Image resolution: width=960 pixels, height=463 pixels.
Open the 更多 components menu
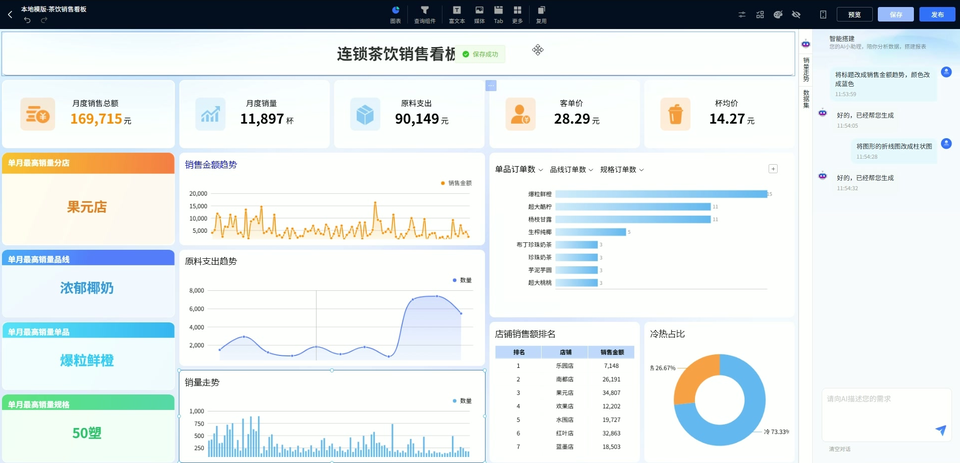pyautogui.click(x=517, y=14)
